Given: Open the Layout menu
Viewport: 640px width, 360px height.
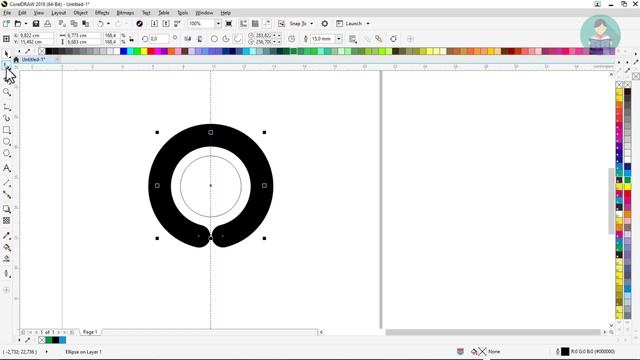Looking at the screenshot, I should tap(58, 13).
